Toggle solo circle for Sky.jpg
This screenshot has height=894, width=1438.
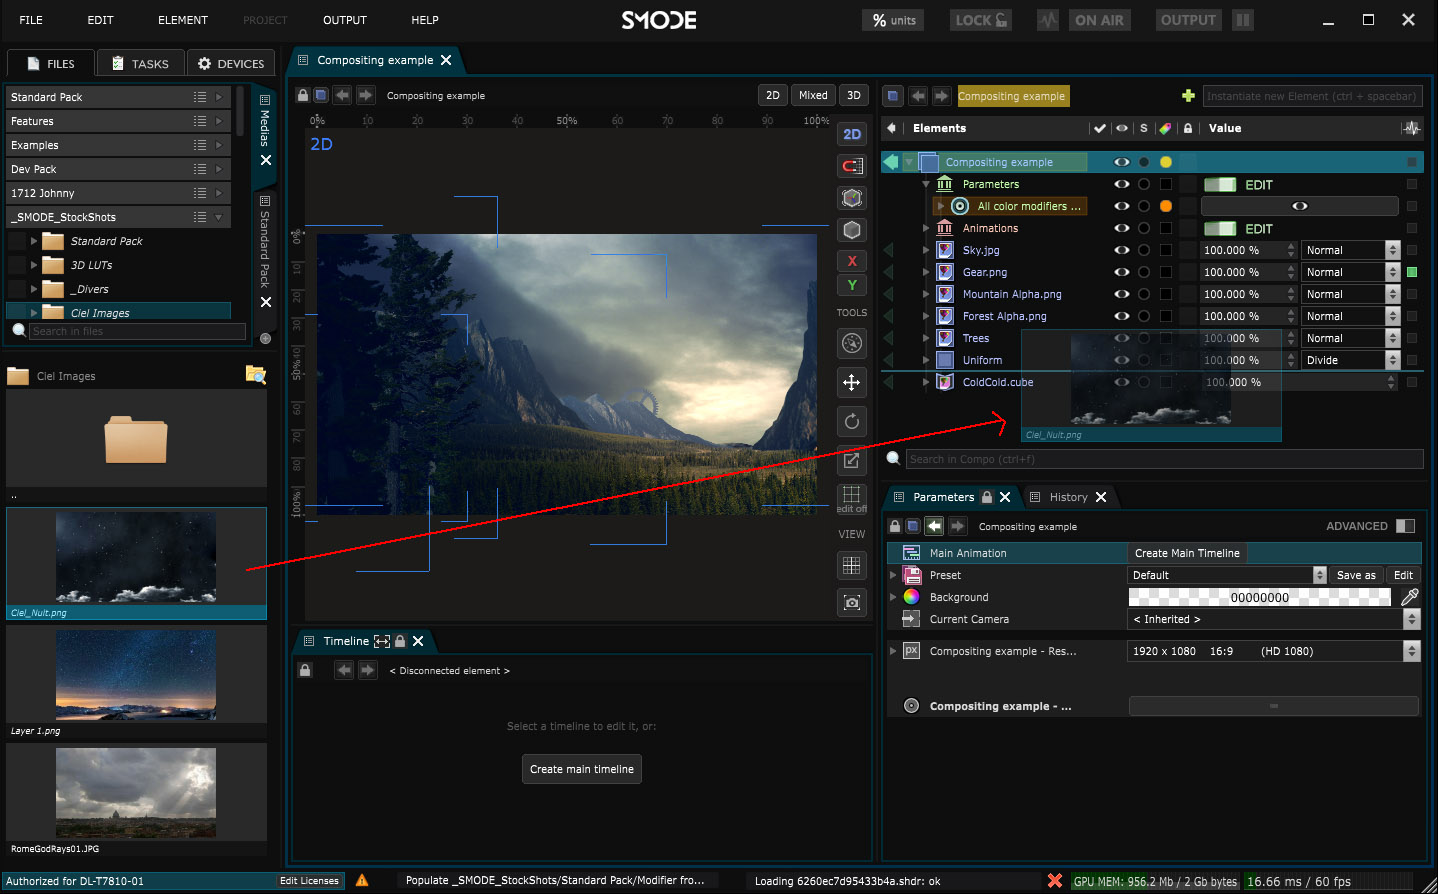pos(1144,250)
